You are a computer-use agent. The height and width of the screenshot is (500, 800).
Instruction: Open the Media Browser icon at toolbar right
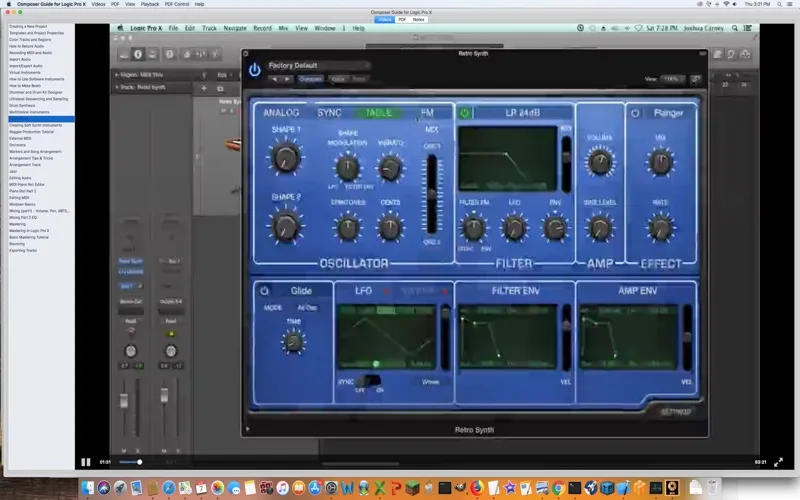[x=745, y=54]
